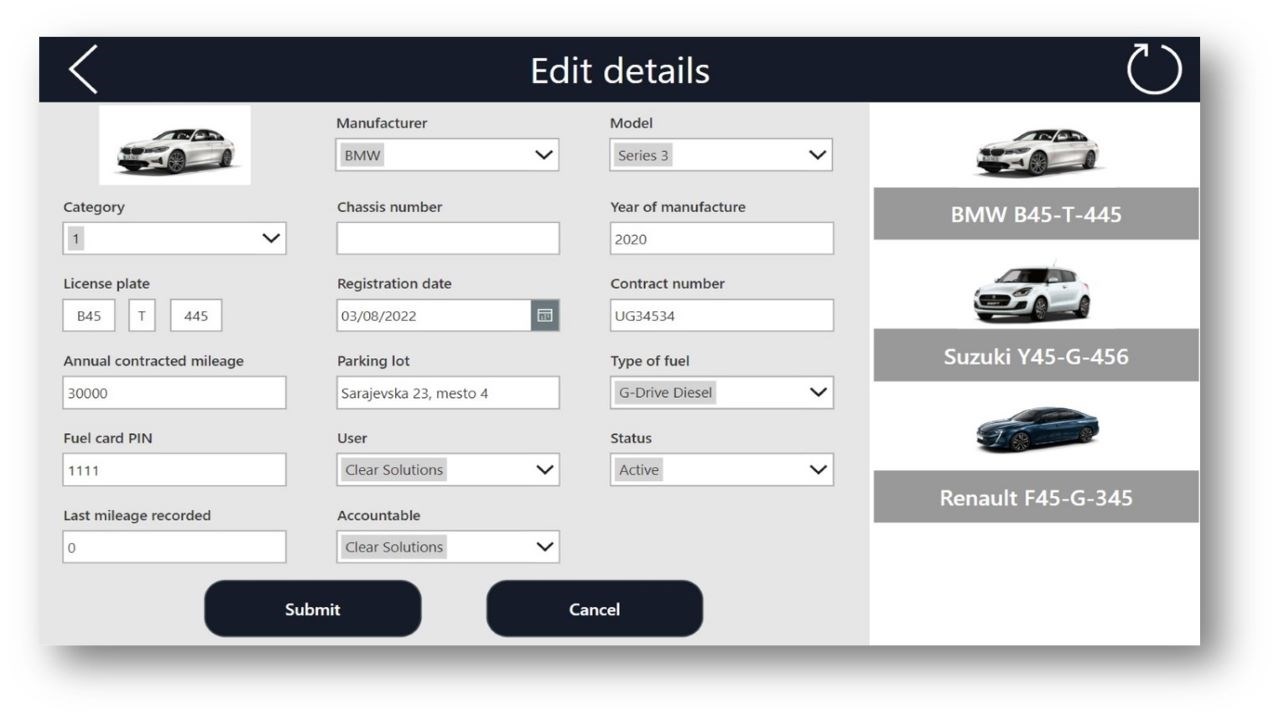This screenshot has width=1280, height=720.
Task: Open the Manufacturer dropdown showing BMW
Action: [x=448, y=155]
